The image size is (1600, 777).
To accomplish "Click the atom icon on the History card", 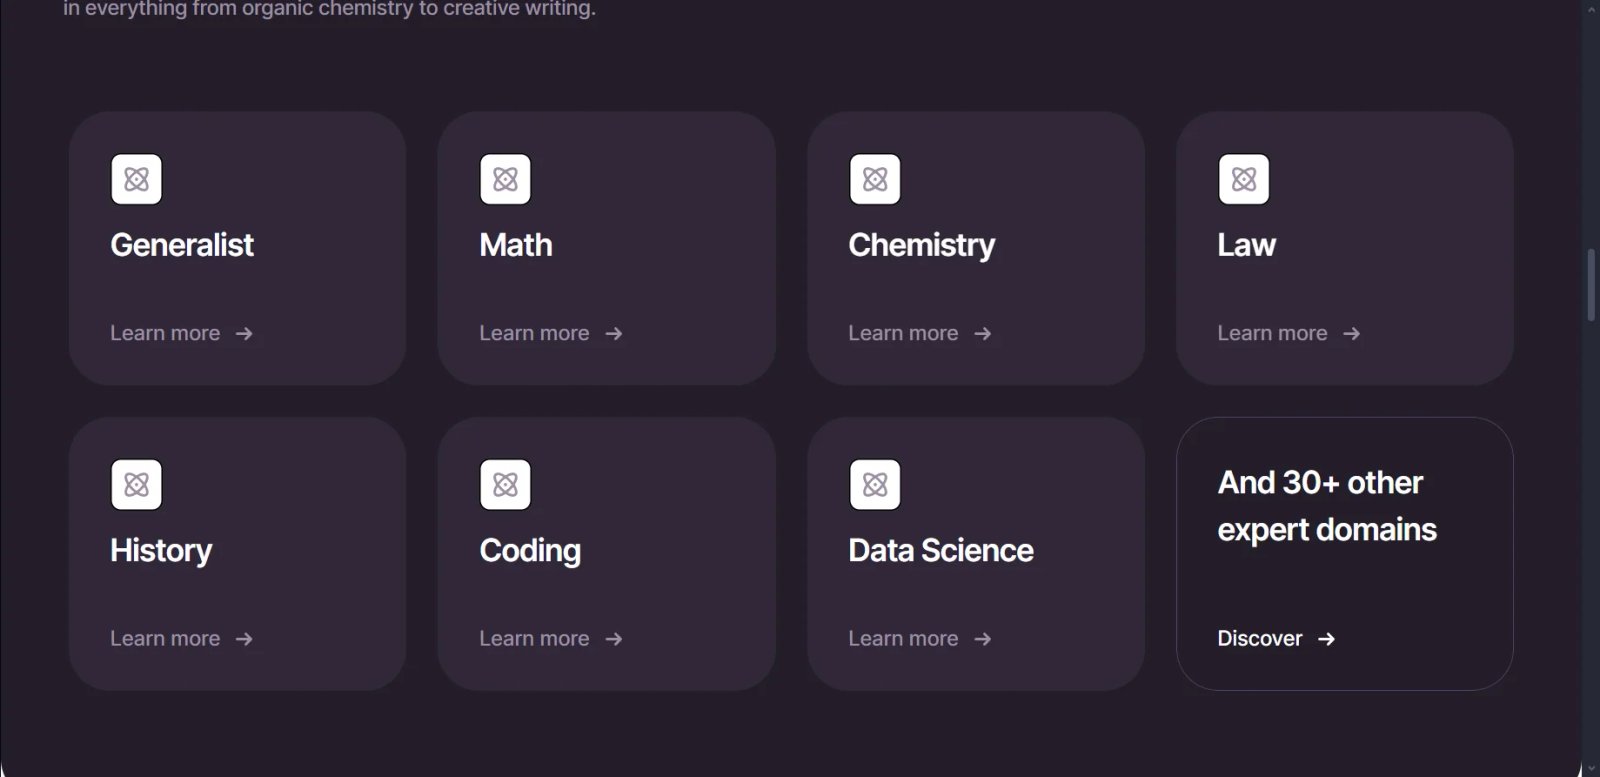I will [136, 485].
